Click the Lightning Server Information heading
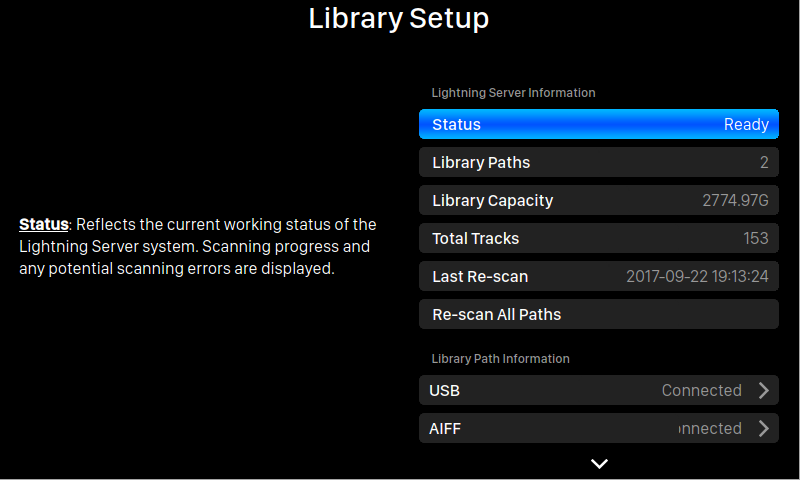Viewport: 800px width, 480px height. tap(513, 93)
